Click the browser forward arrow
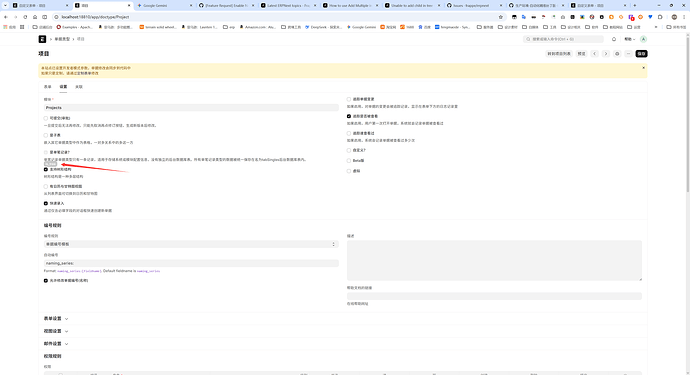690x375 pixels. point(15,17)
